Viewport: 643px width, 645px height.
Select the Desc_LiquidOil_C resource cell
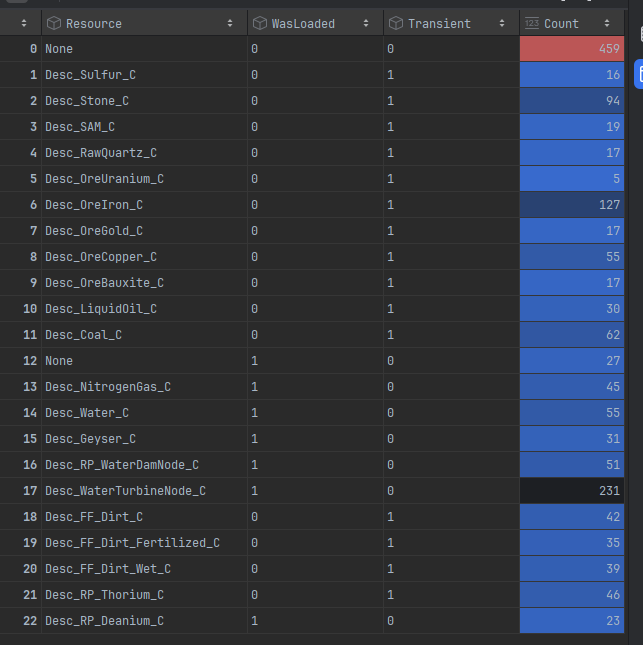click(x=144, y=309)
